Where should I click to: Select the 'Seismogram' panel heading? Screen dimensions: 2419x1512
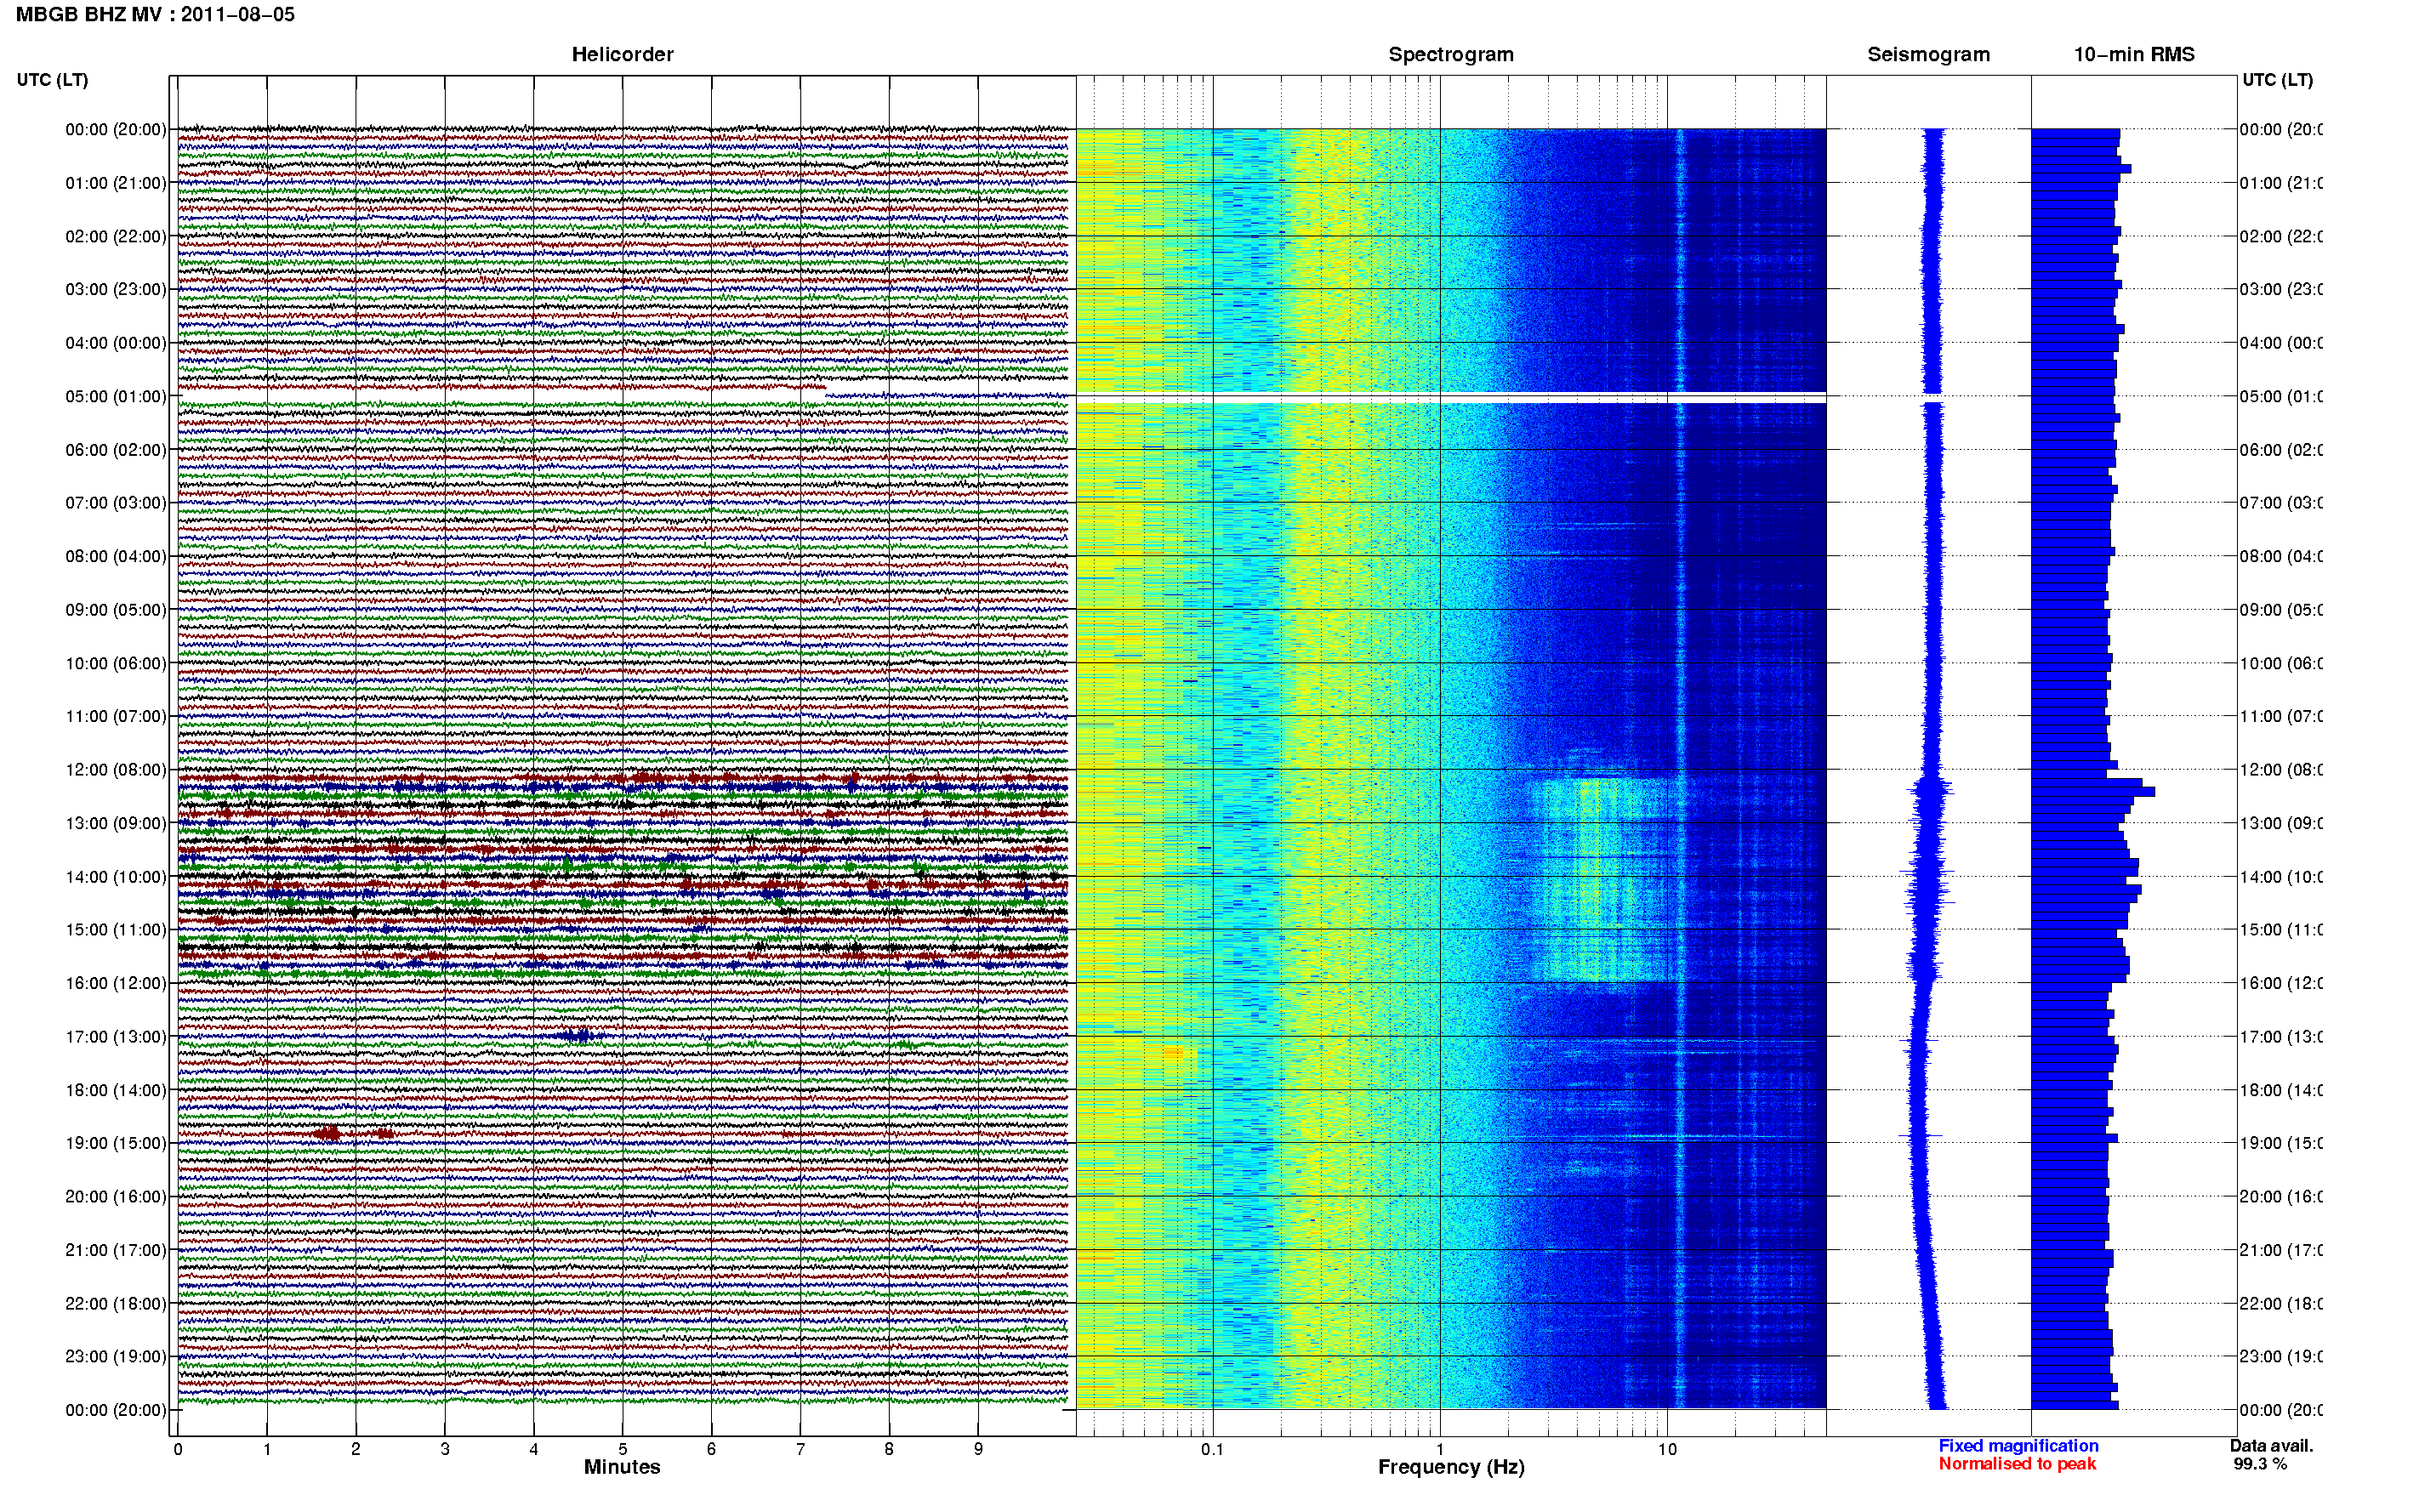pyautogui.click(x=1928, y=55)
